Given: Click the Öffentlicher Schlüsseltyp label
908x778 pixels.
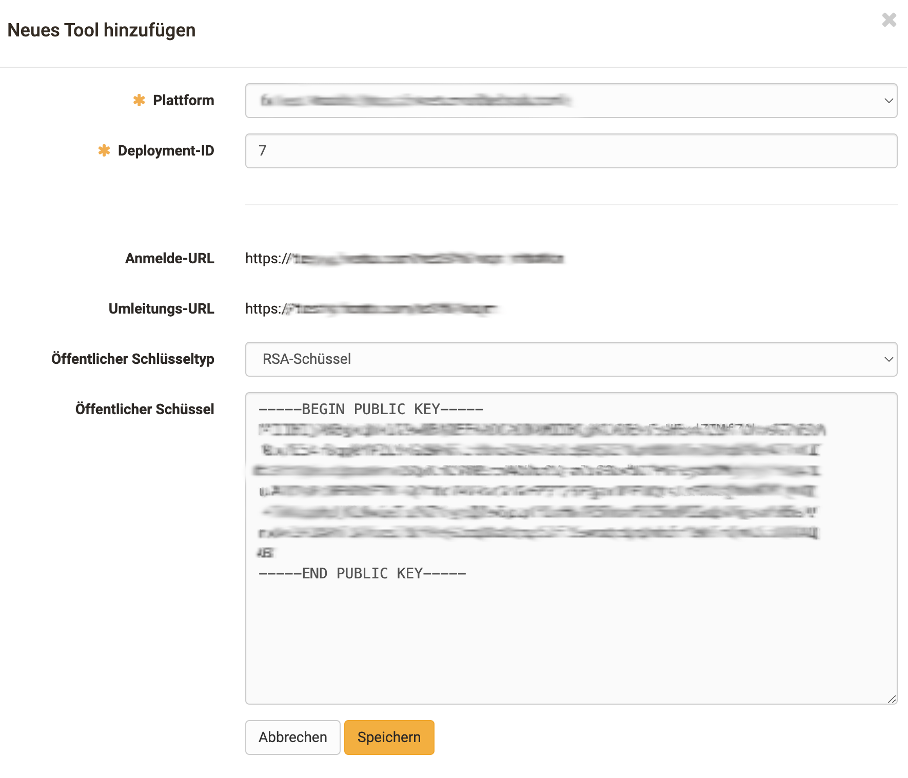Looking at the screenshot, I should (x=132, y=359).
